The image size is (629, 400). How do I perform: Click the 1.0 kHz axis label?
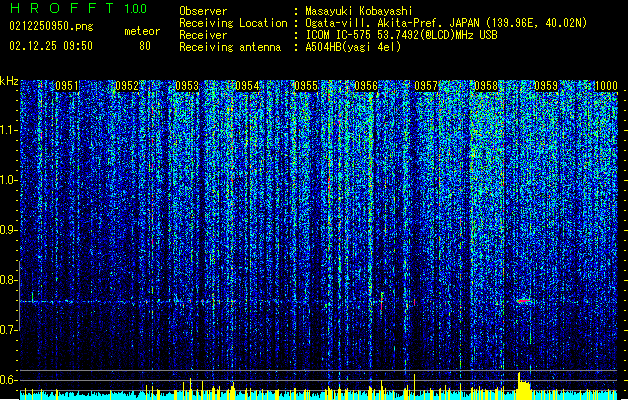coord(9,180)
